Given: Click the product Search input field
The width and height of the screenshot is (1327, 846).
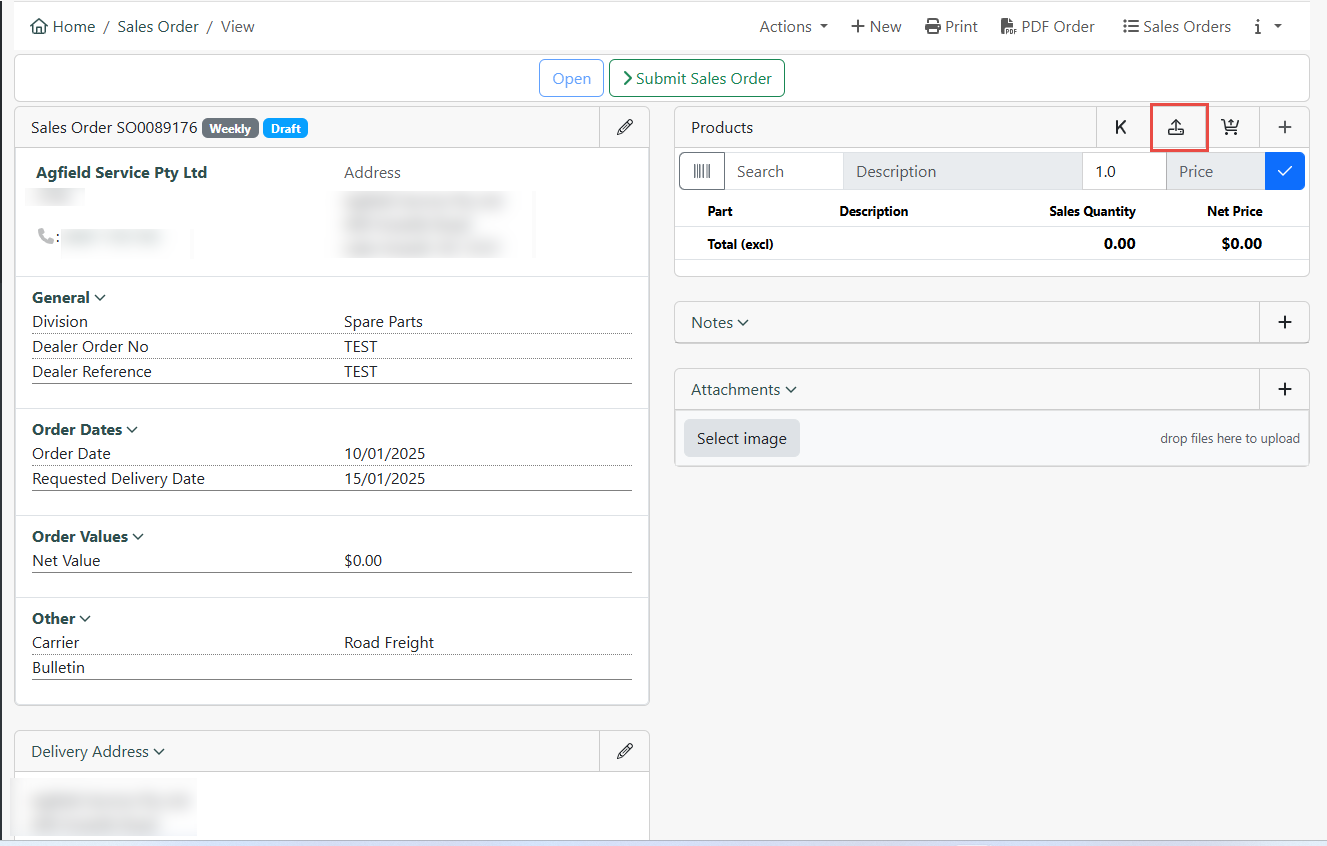Looking at the screenshot, I should (783, 171).
